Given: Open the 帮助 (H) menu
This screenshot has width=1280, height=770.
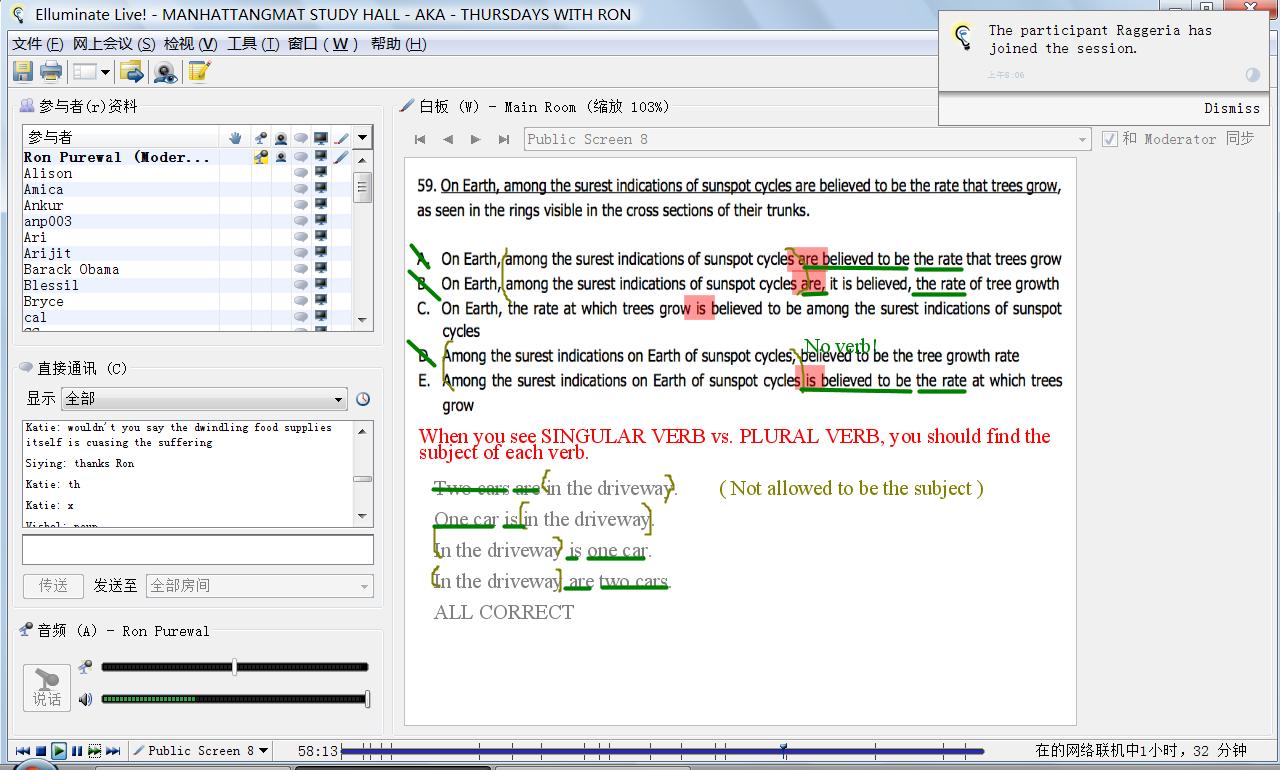Looking at the screenshot, I should point(398,44).
